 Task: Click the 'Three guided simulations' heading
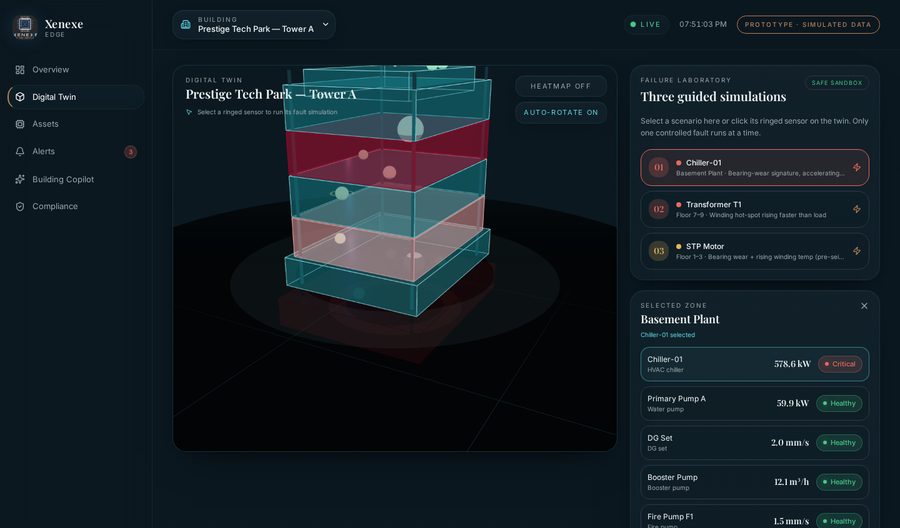tap(713, 97)
